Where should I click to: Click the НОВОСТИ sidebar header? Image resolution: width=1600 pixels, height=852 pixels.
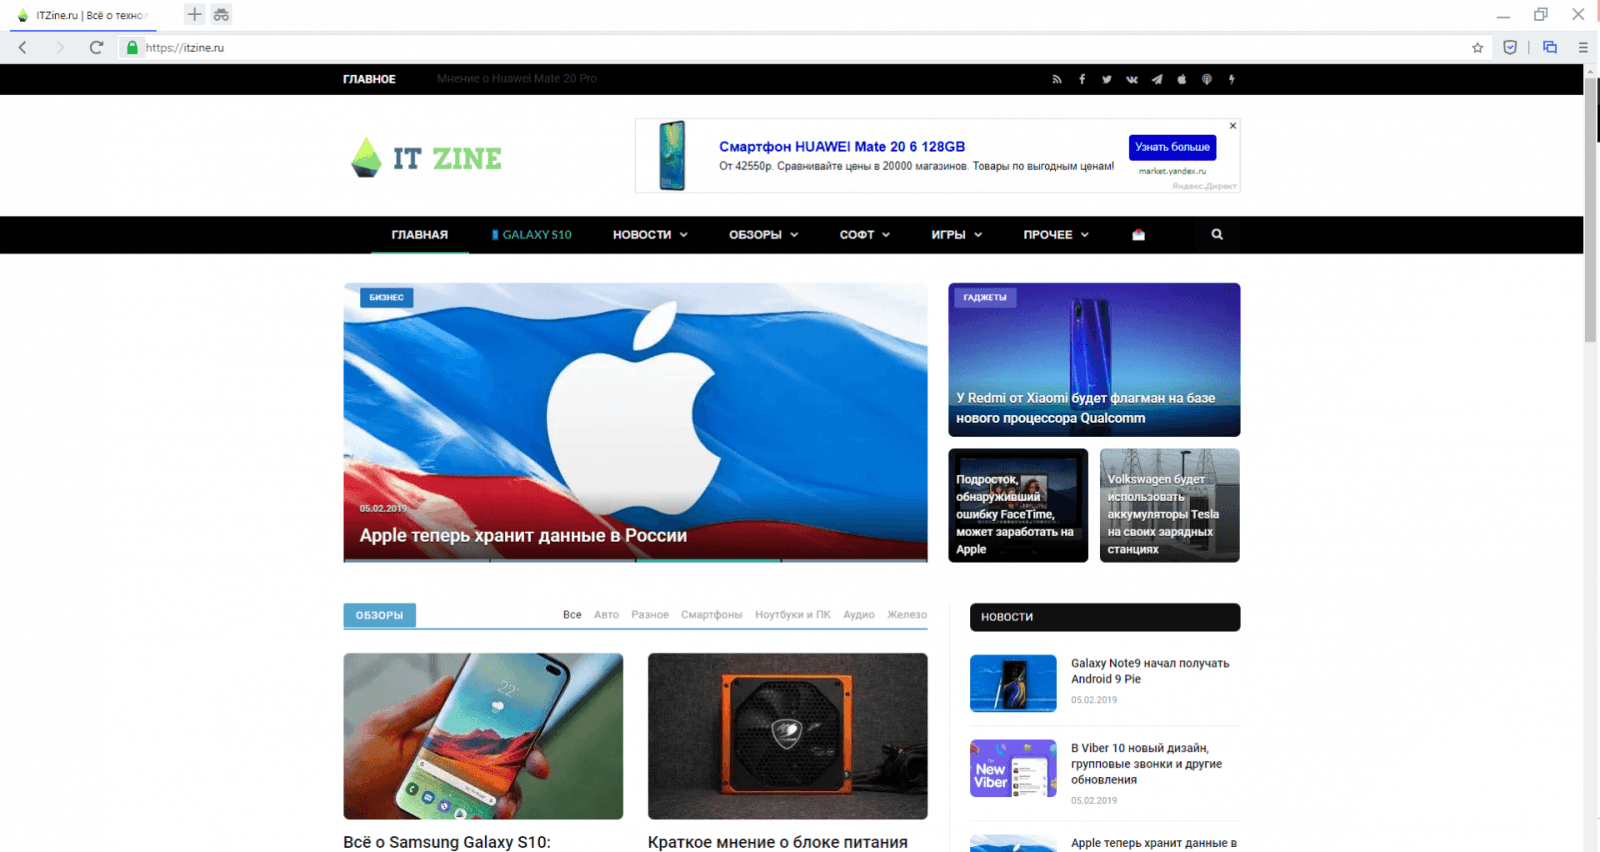tap(1105, 617)
